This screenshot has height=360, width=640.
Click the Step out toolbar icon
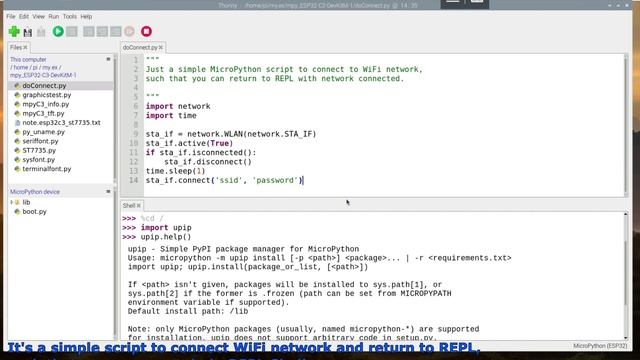pyautogui.click(x=116, y=31)
